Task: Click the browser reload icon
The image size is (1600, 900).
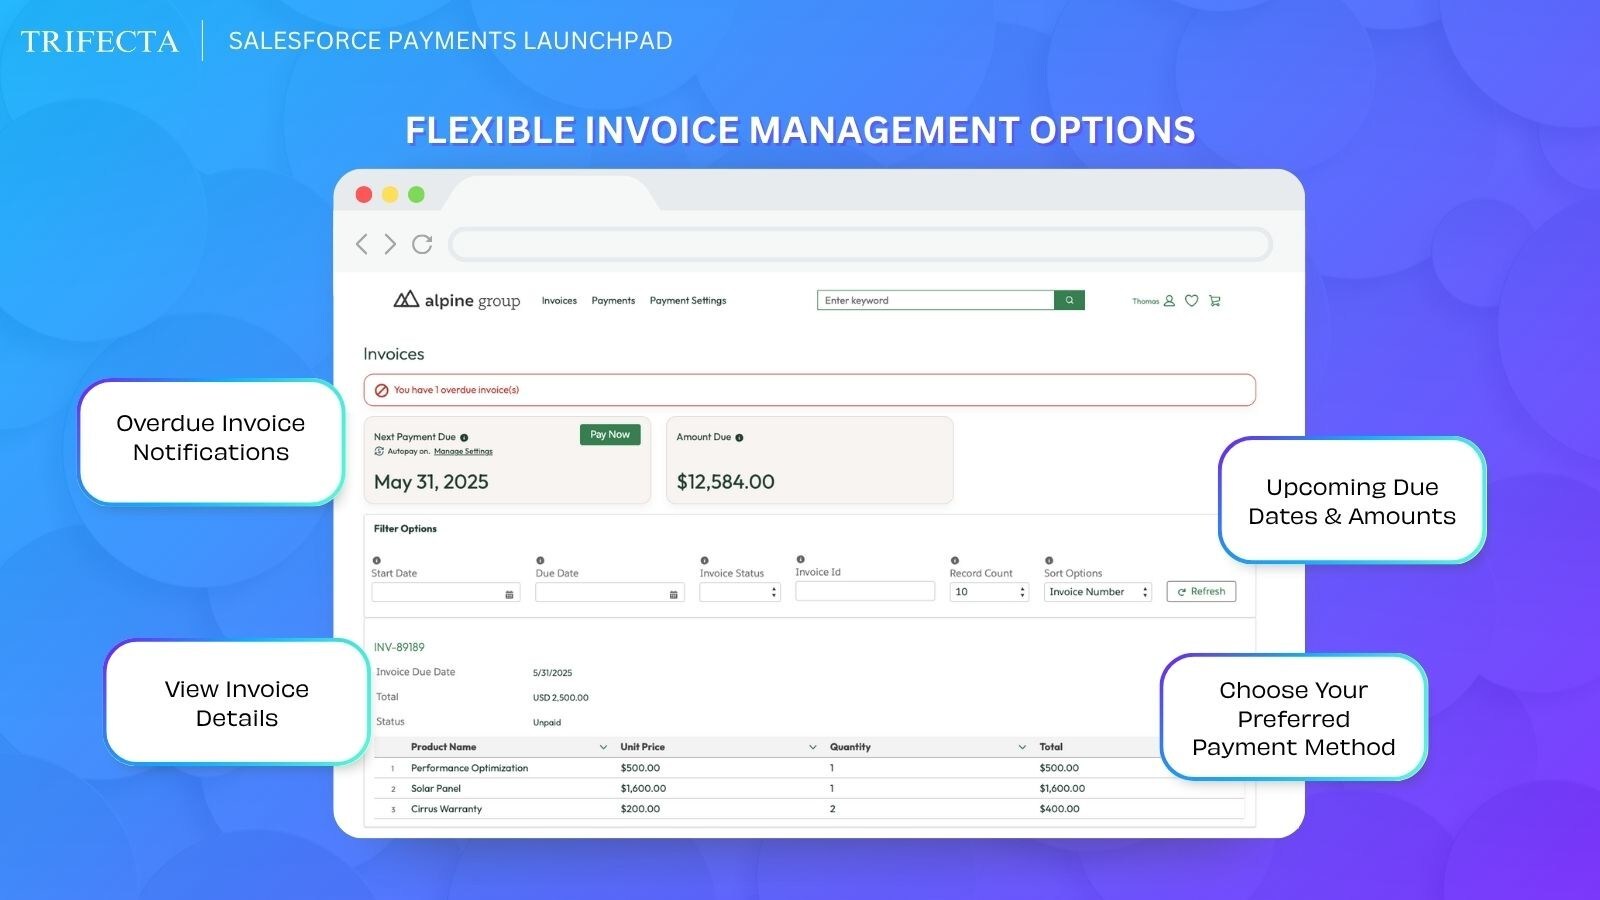Action: (422, 244)
